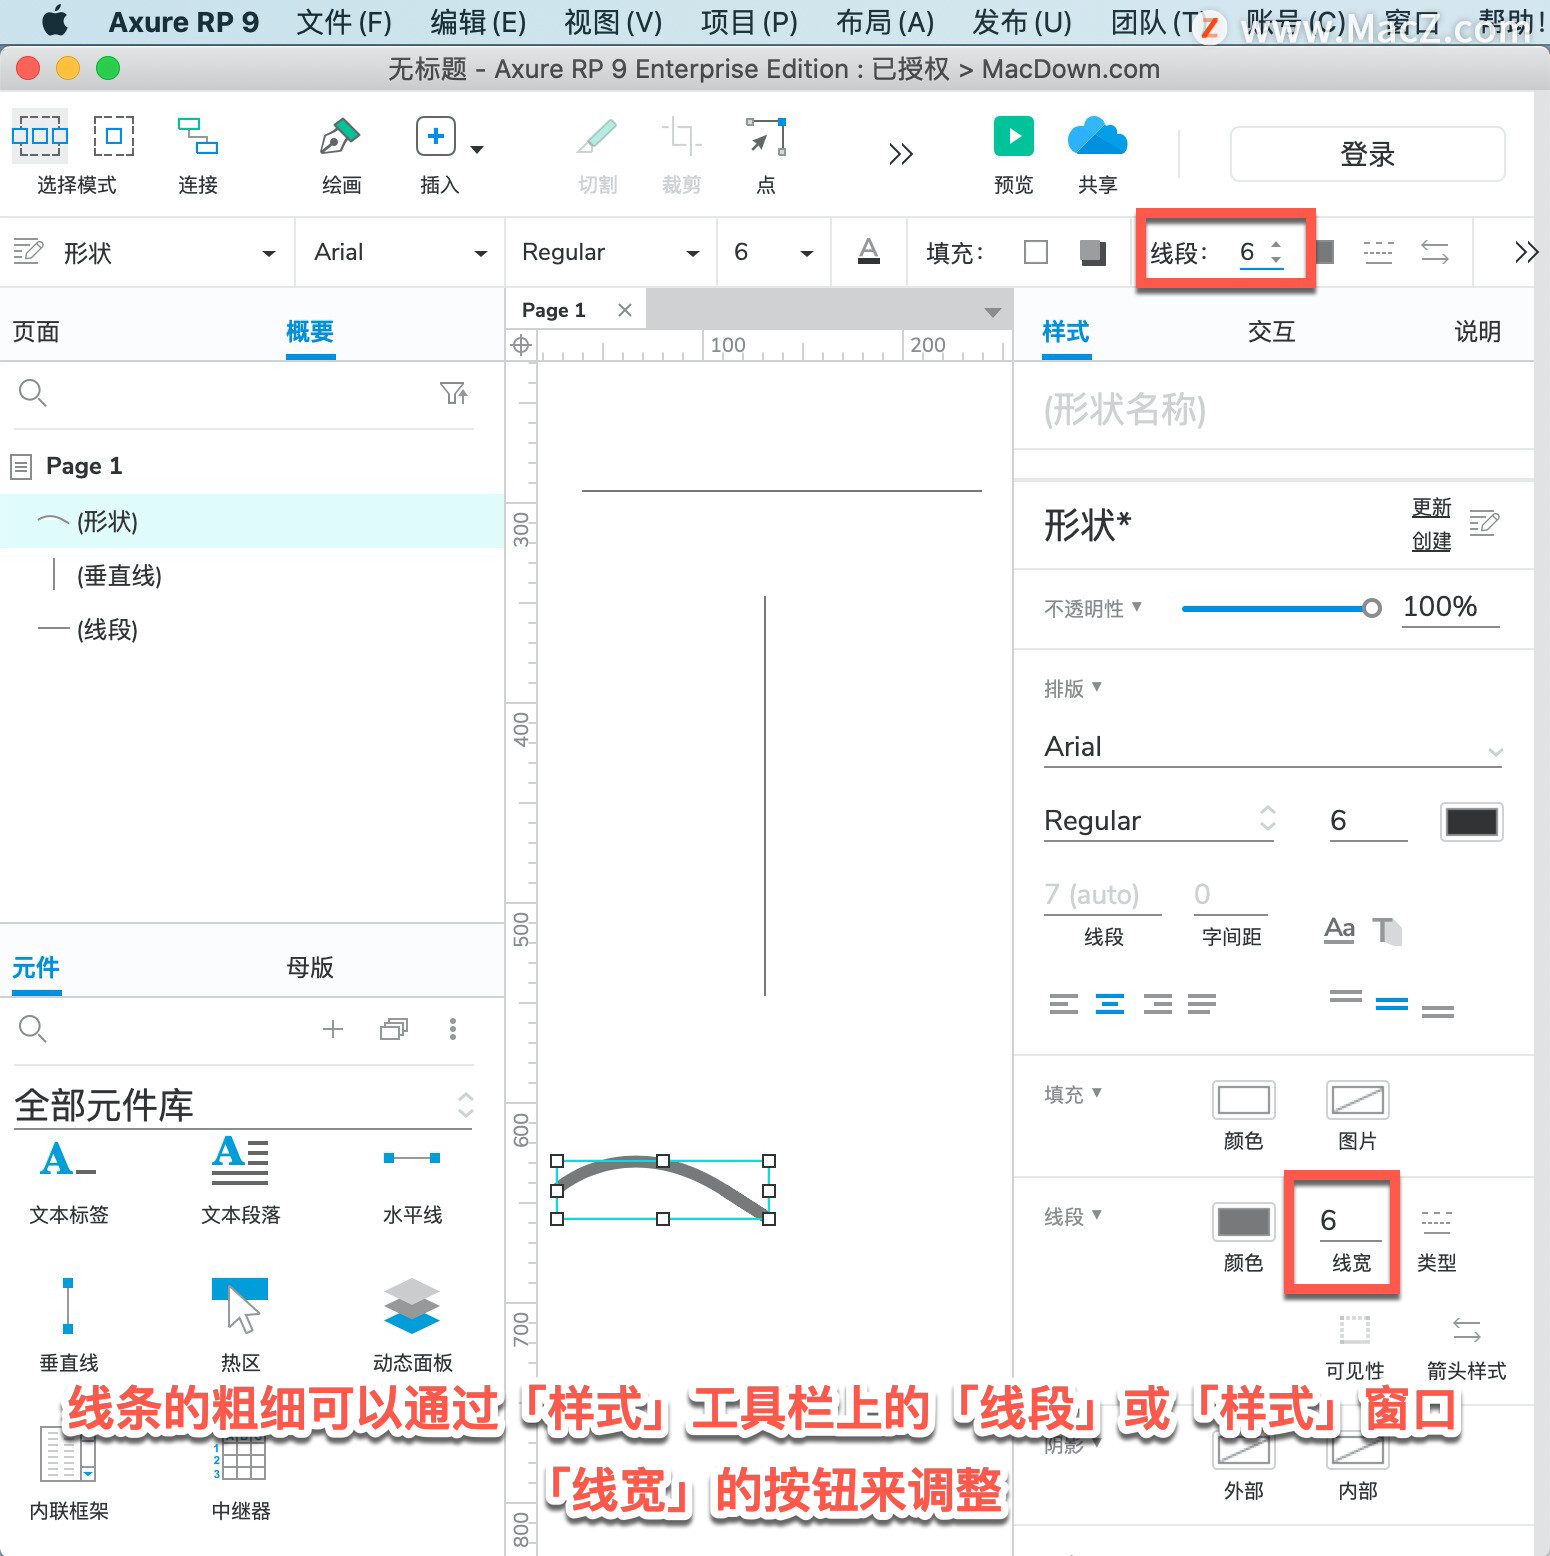
Task: Switch to the Outline tab
Action: coord(310,332)
